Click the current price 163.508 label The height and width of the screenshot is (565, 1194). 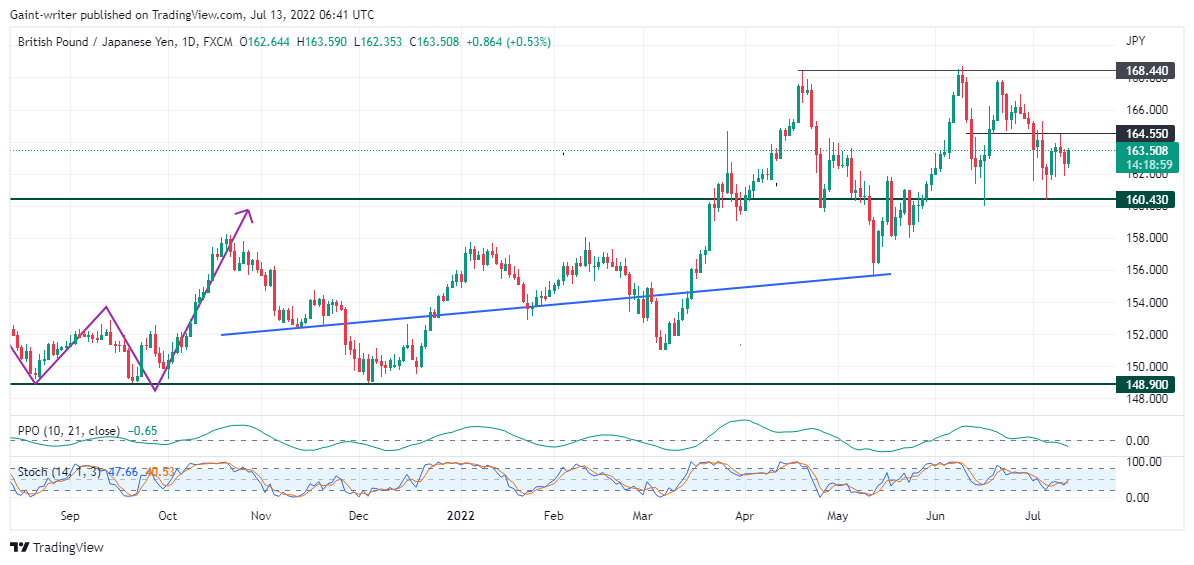tap(1147, 150)
